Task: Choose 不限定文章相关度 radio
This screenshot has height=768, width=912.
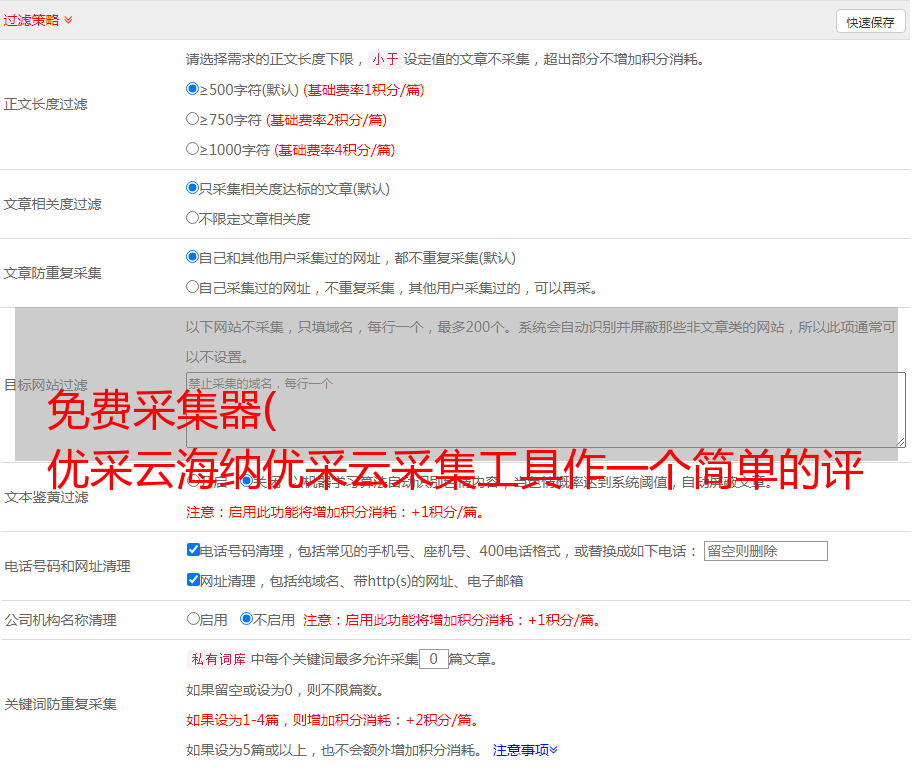Action: pos(193,218)
